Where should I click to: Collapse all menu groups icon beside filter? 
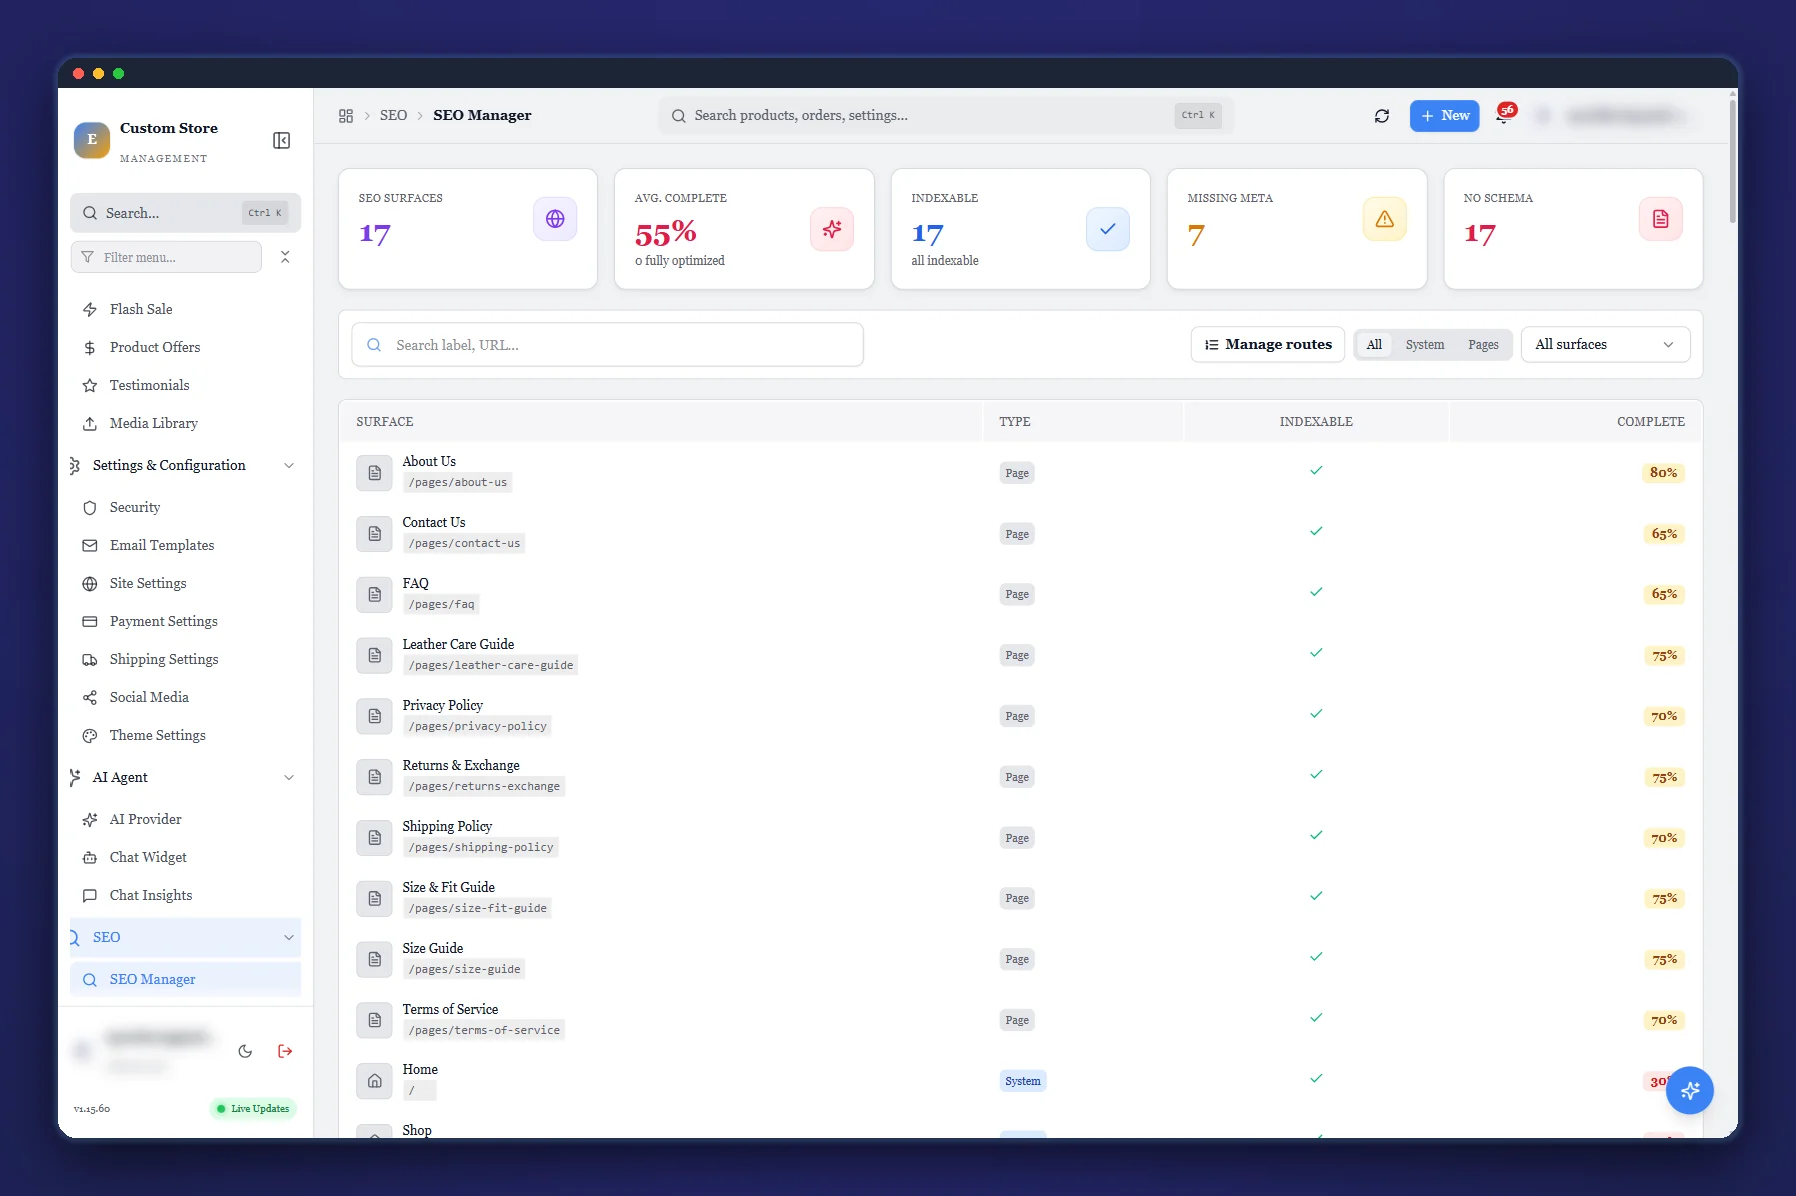[285, 257]
